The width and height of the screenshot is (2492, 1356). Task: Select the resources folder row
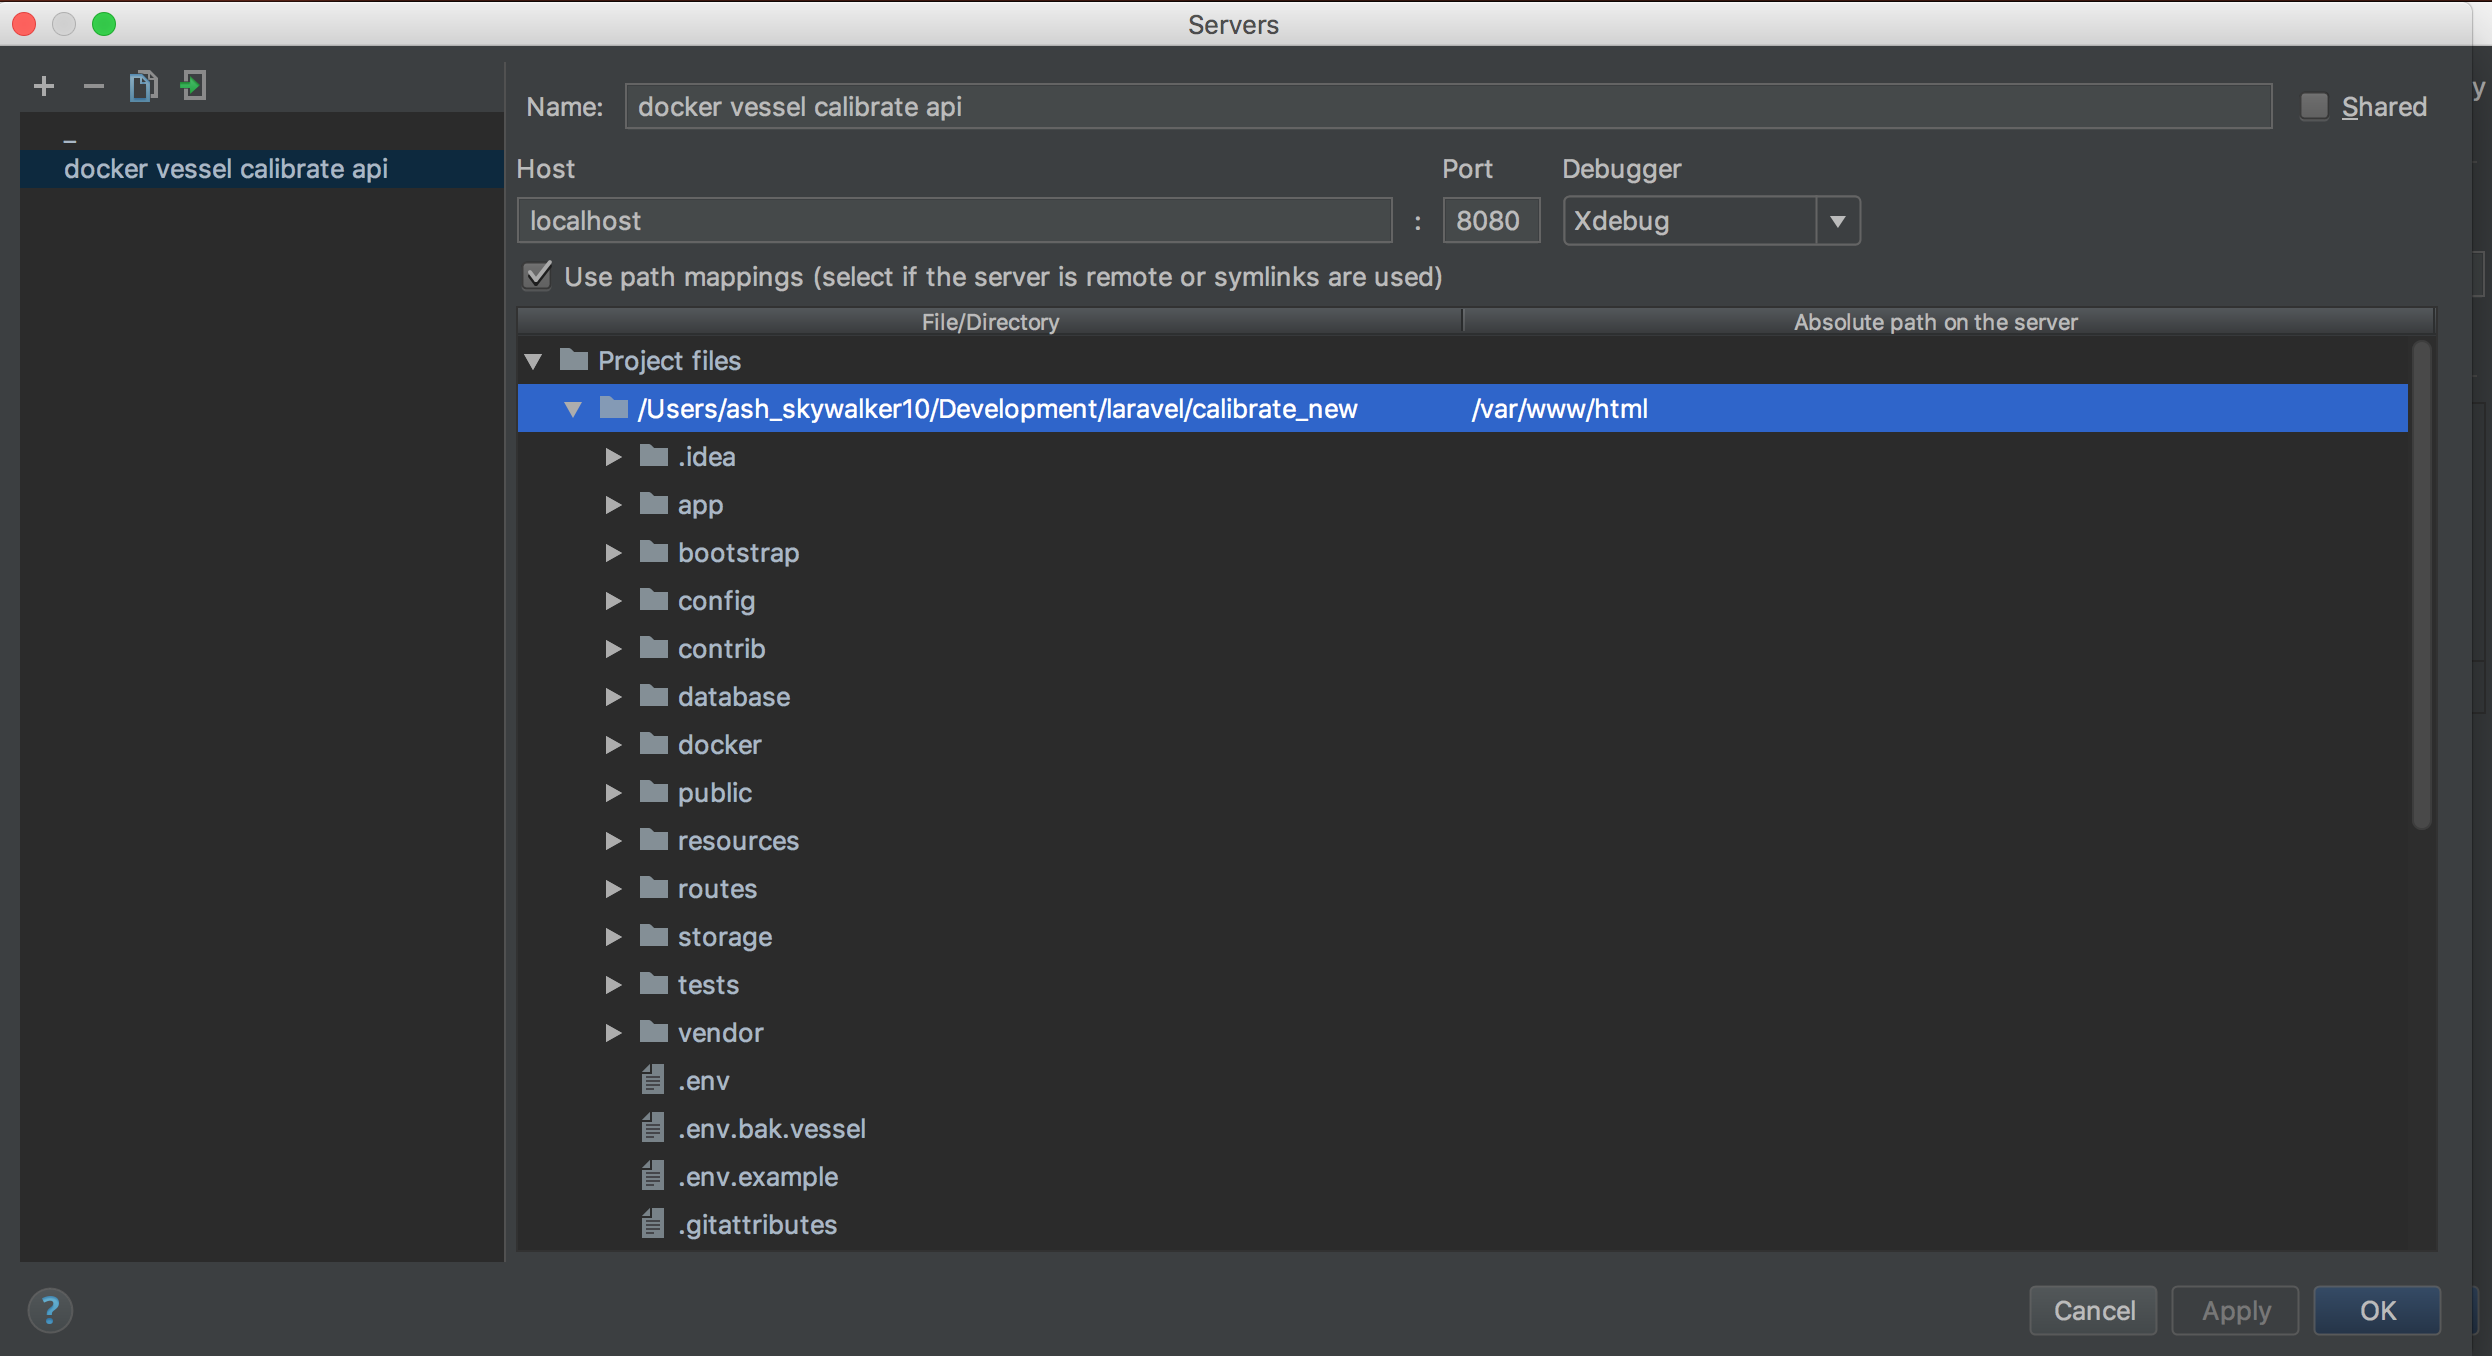tap(1462, 840)
